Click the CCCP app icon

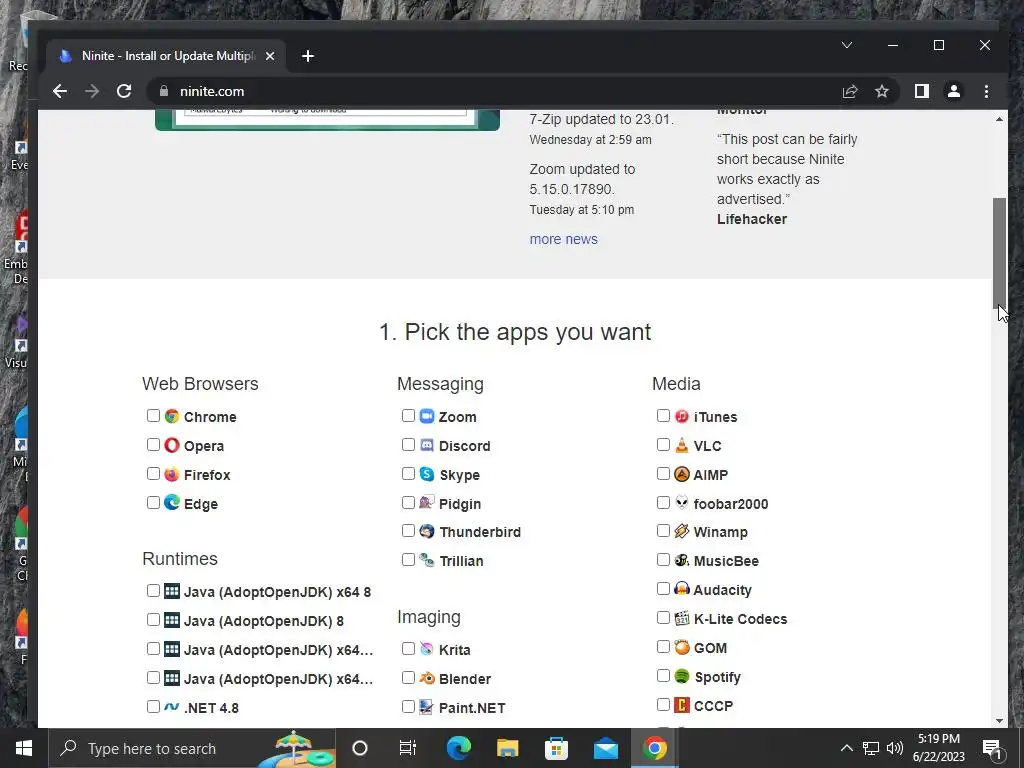[x=682, y=705]
